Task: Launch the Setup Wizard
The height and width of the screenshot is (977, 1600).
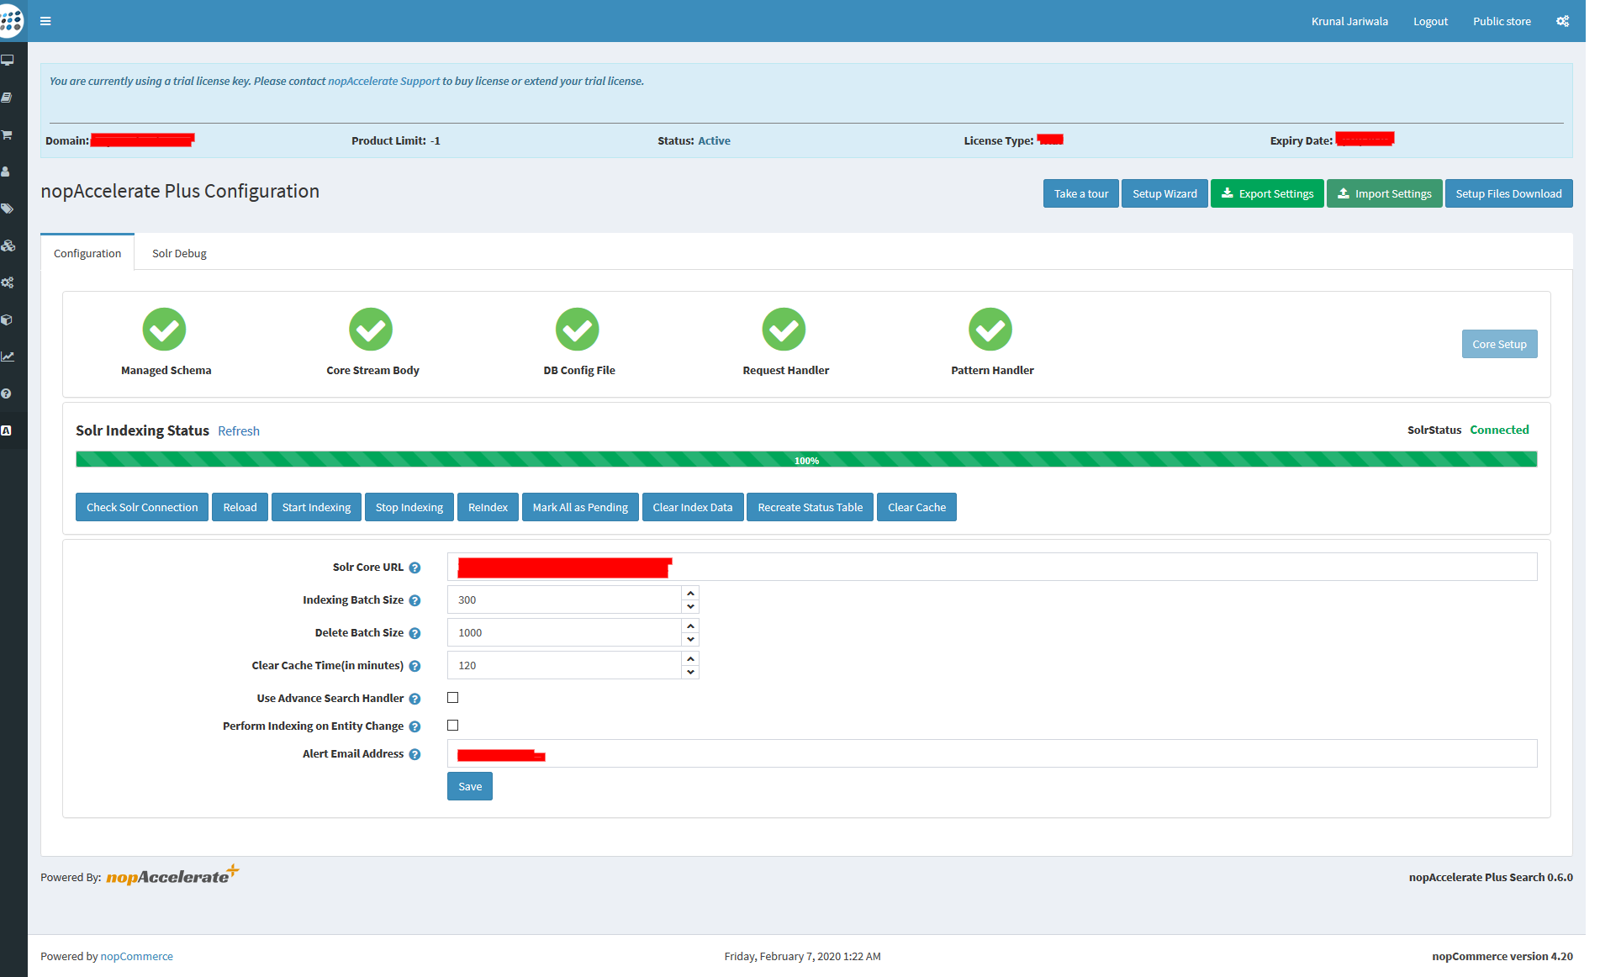Action: click(x=1164, y=194)
